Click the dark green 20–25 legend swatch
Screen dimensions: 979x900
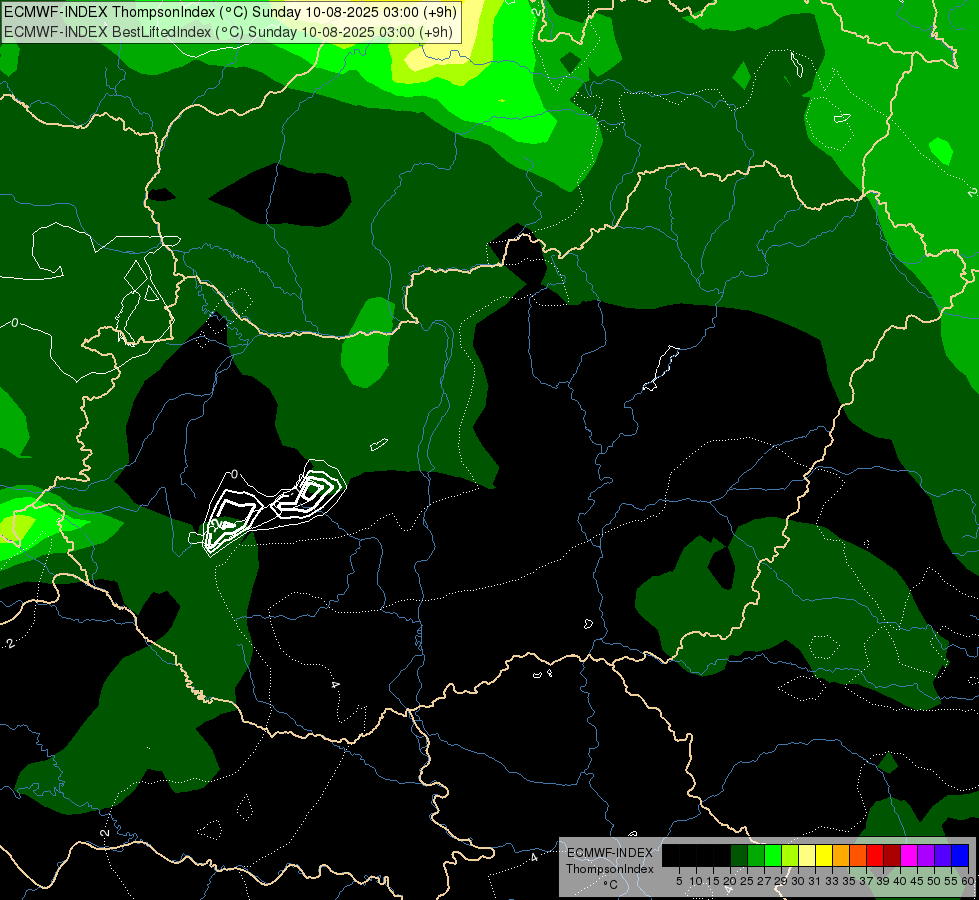pos(739,855)
